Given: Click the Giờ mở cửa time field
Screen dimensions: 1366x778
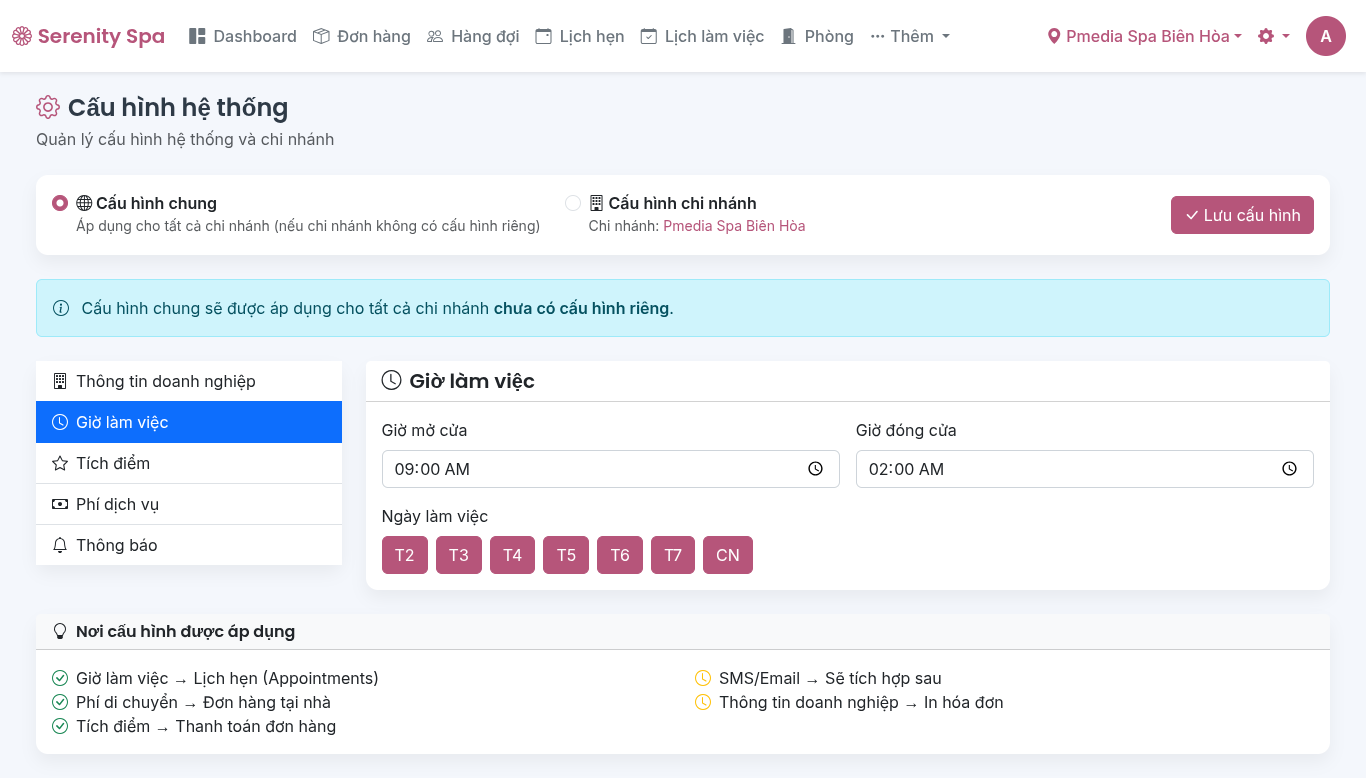Looking at the screenshot, I should click(x=590, y=469).
